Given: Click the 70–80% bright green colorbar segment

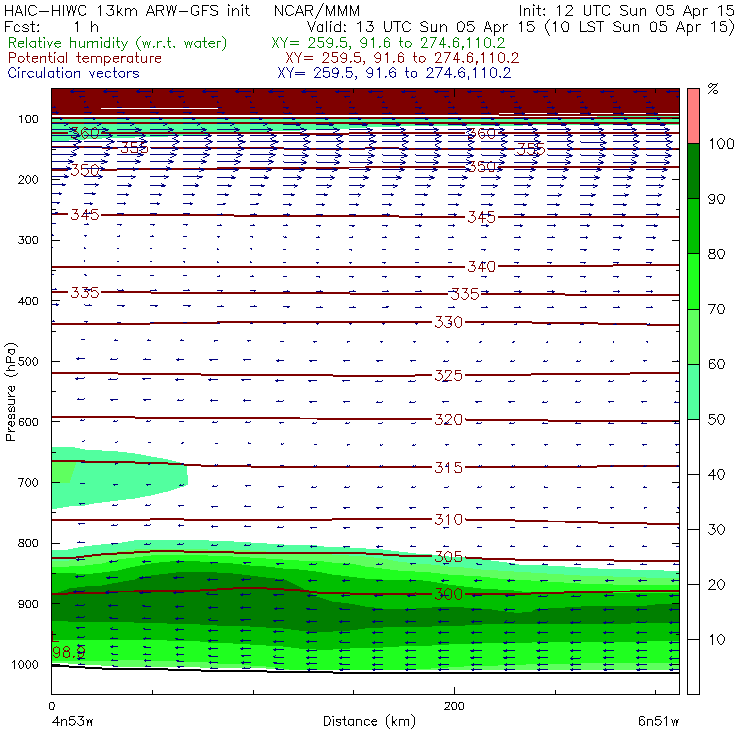Looking at the screenshot, I should pyautogui.click(x=693, y=281).
